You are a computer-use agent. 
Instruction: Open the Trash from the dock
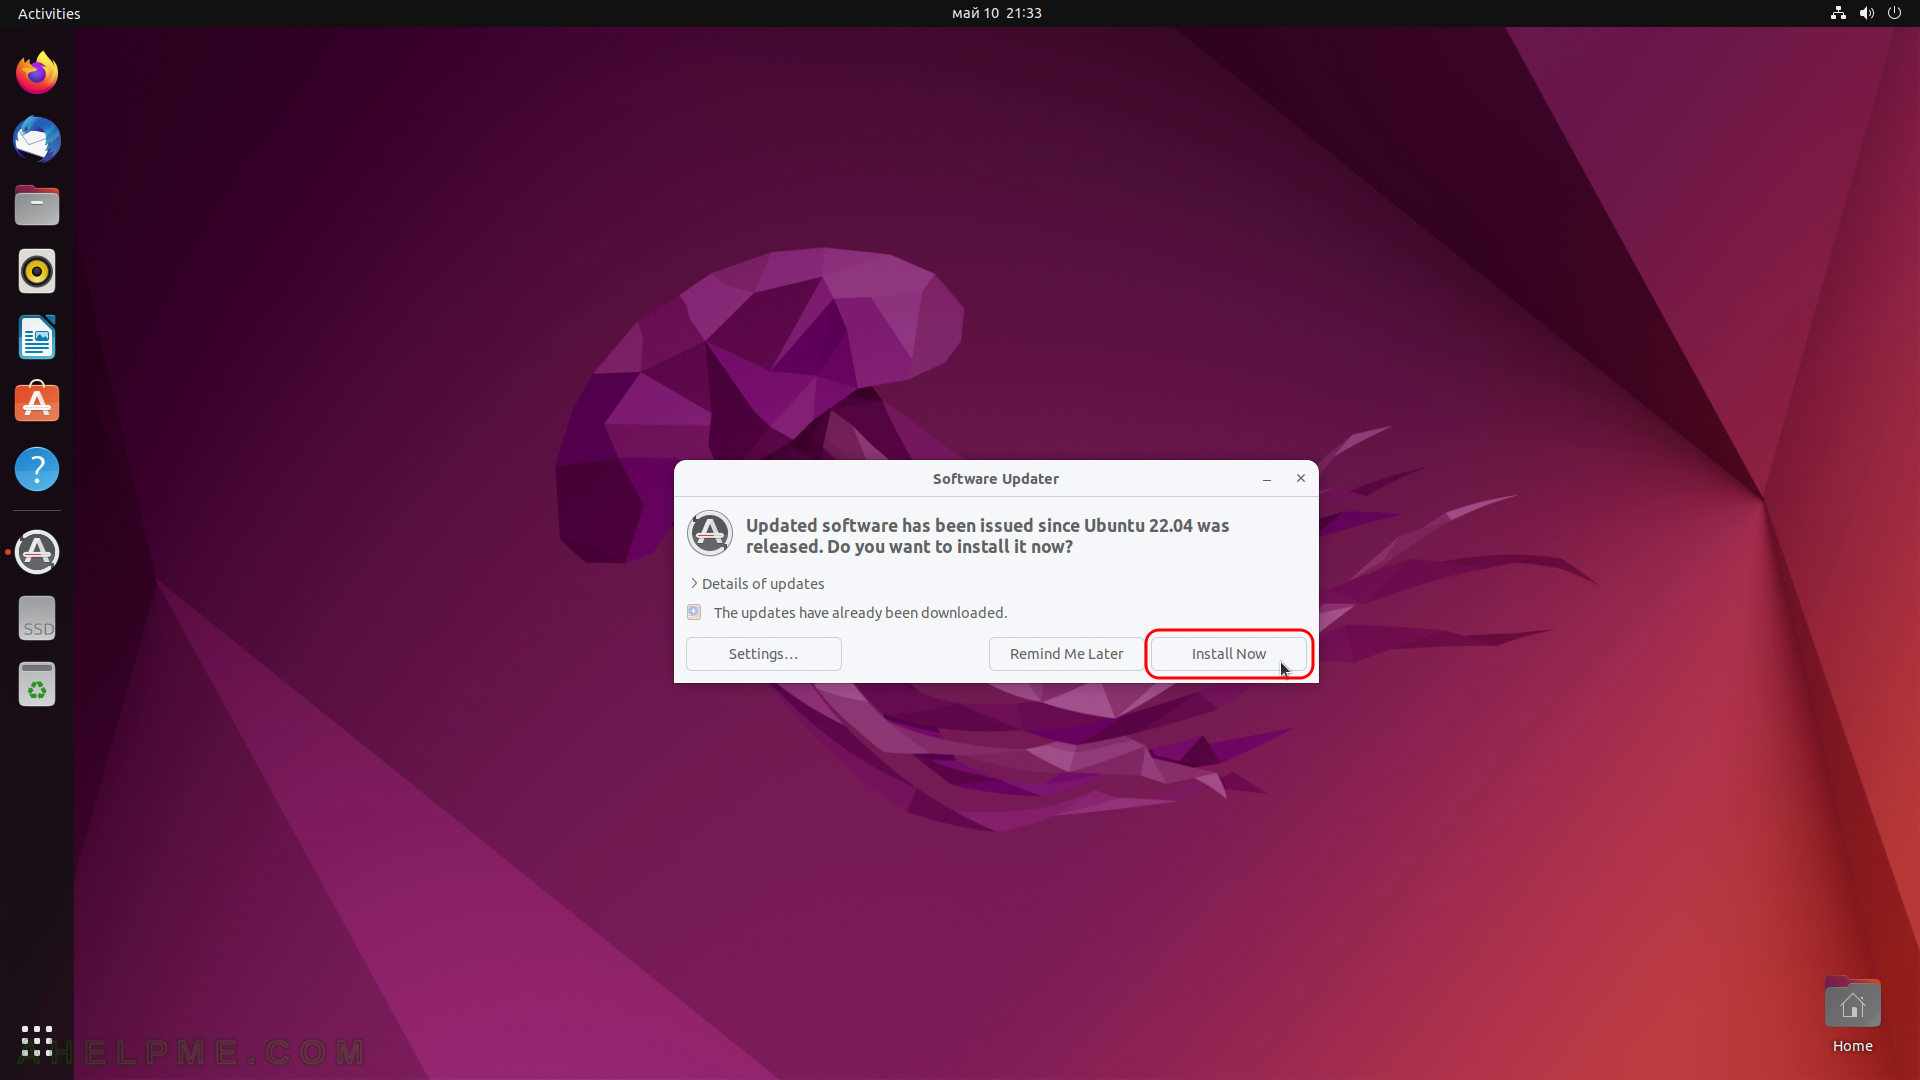point(37,684)
